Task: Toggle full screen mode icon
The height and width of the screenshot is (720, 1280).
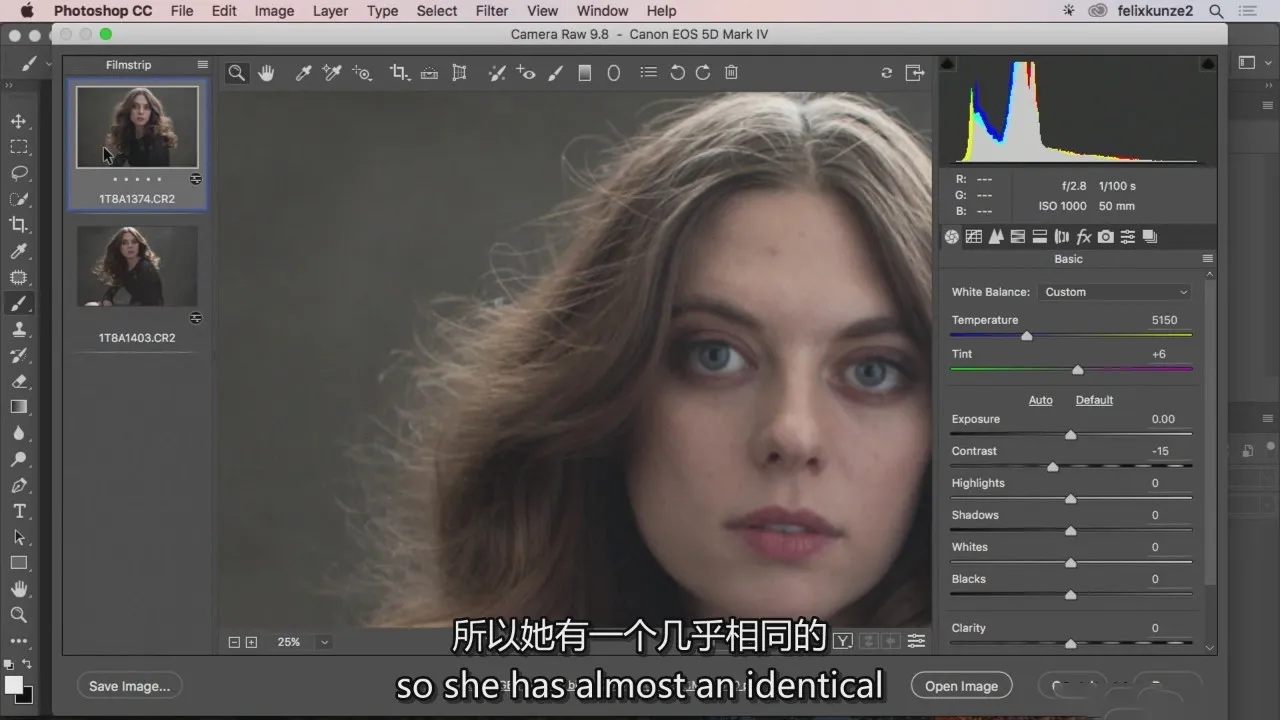Action: point(914,73)
